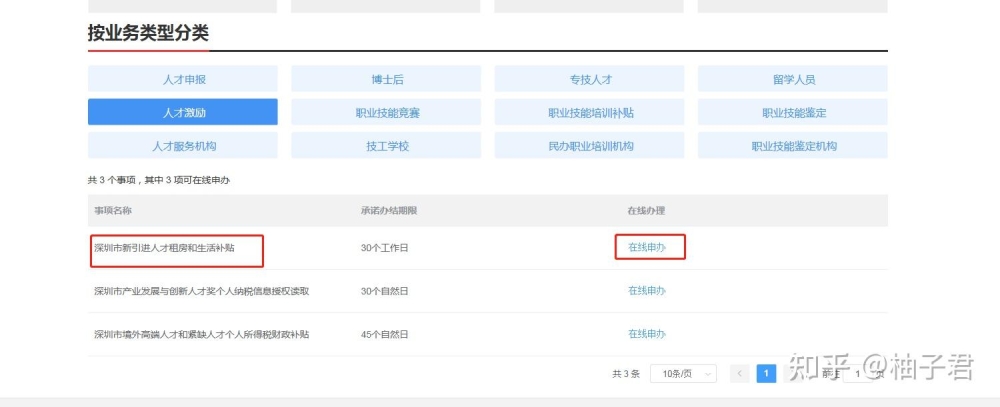Select page 1 in pagination
The height and width of the screenshot is (407, 1000).
(766, 374)
